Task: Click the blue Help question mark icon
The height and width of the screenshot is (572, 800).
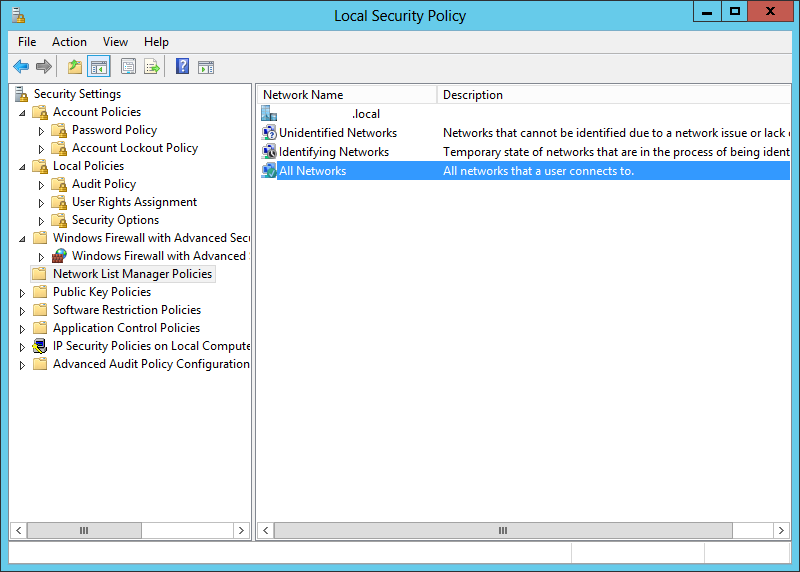Action: (182, 66)
